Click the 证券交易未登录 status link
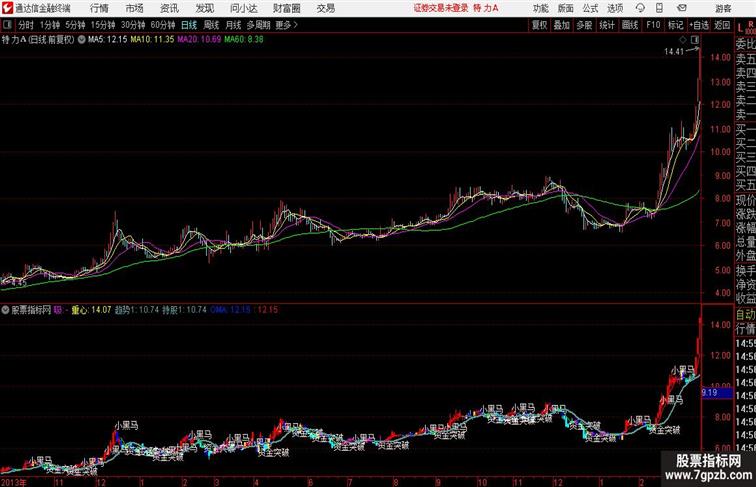 (x=441, y=8)
